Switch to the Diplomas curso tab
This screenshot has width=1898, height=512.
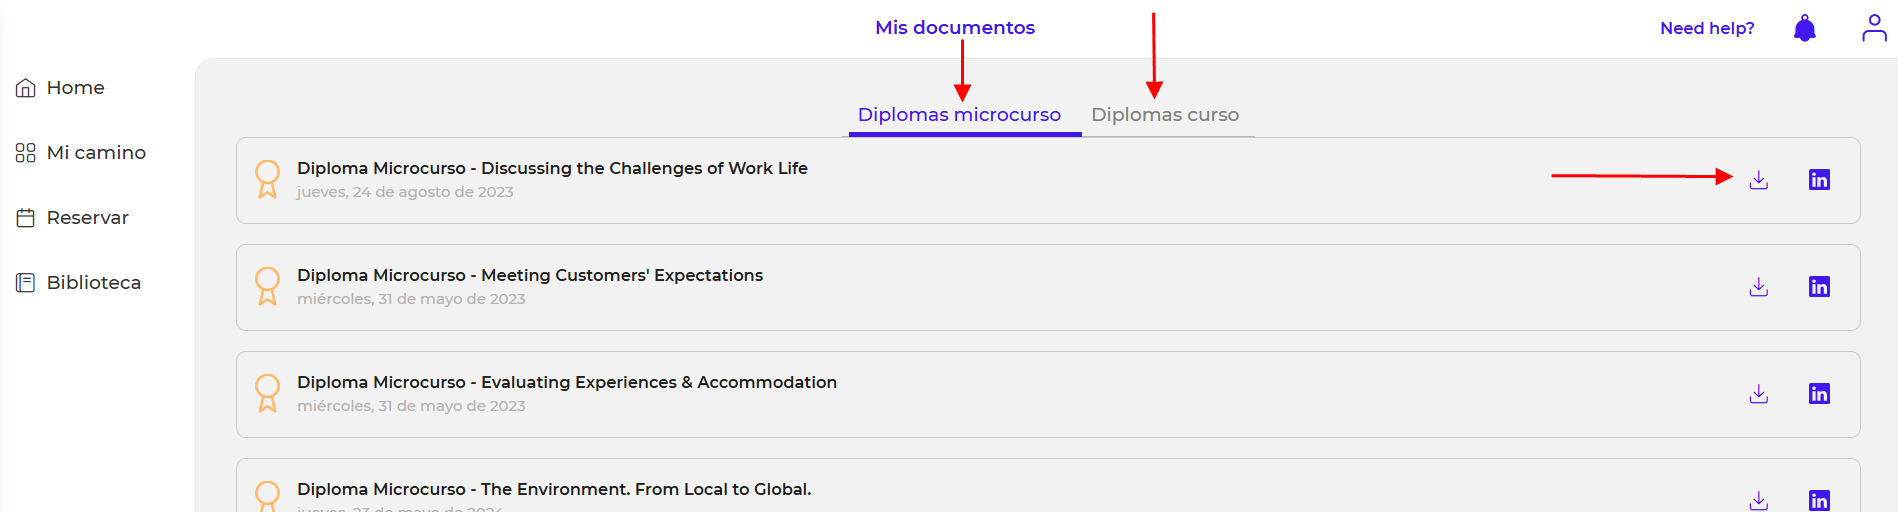[1165, 115]
